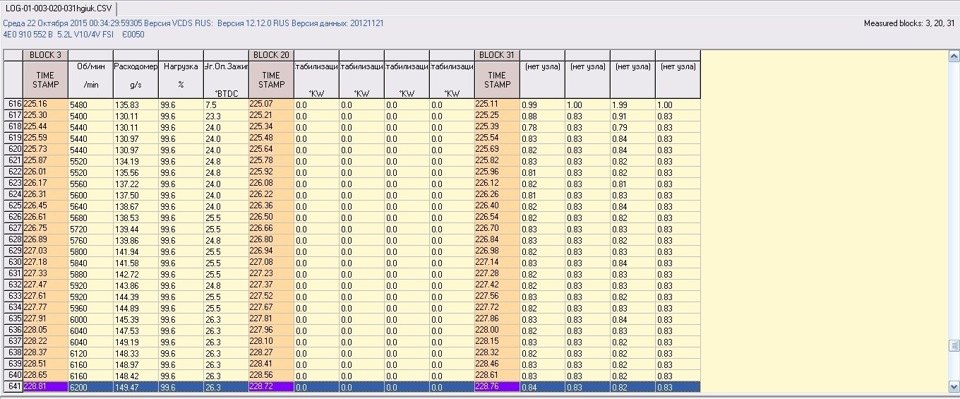
Task: Click timestamp 226.50 in row 626
Action: click(x=271, y=217)
